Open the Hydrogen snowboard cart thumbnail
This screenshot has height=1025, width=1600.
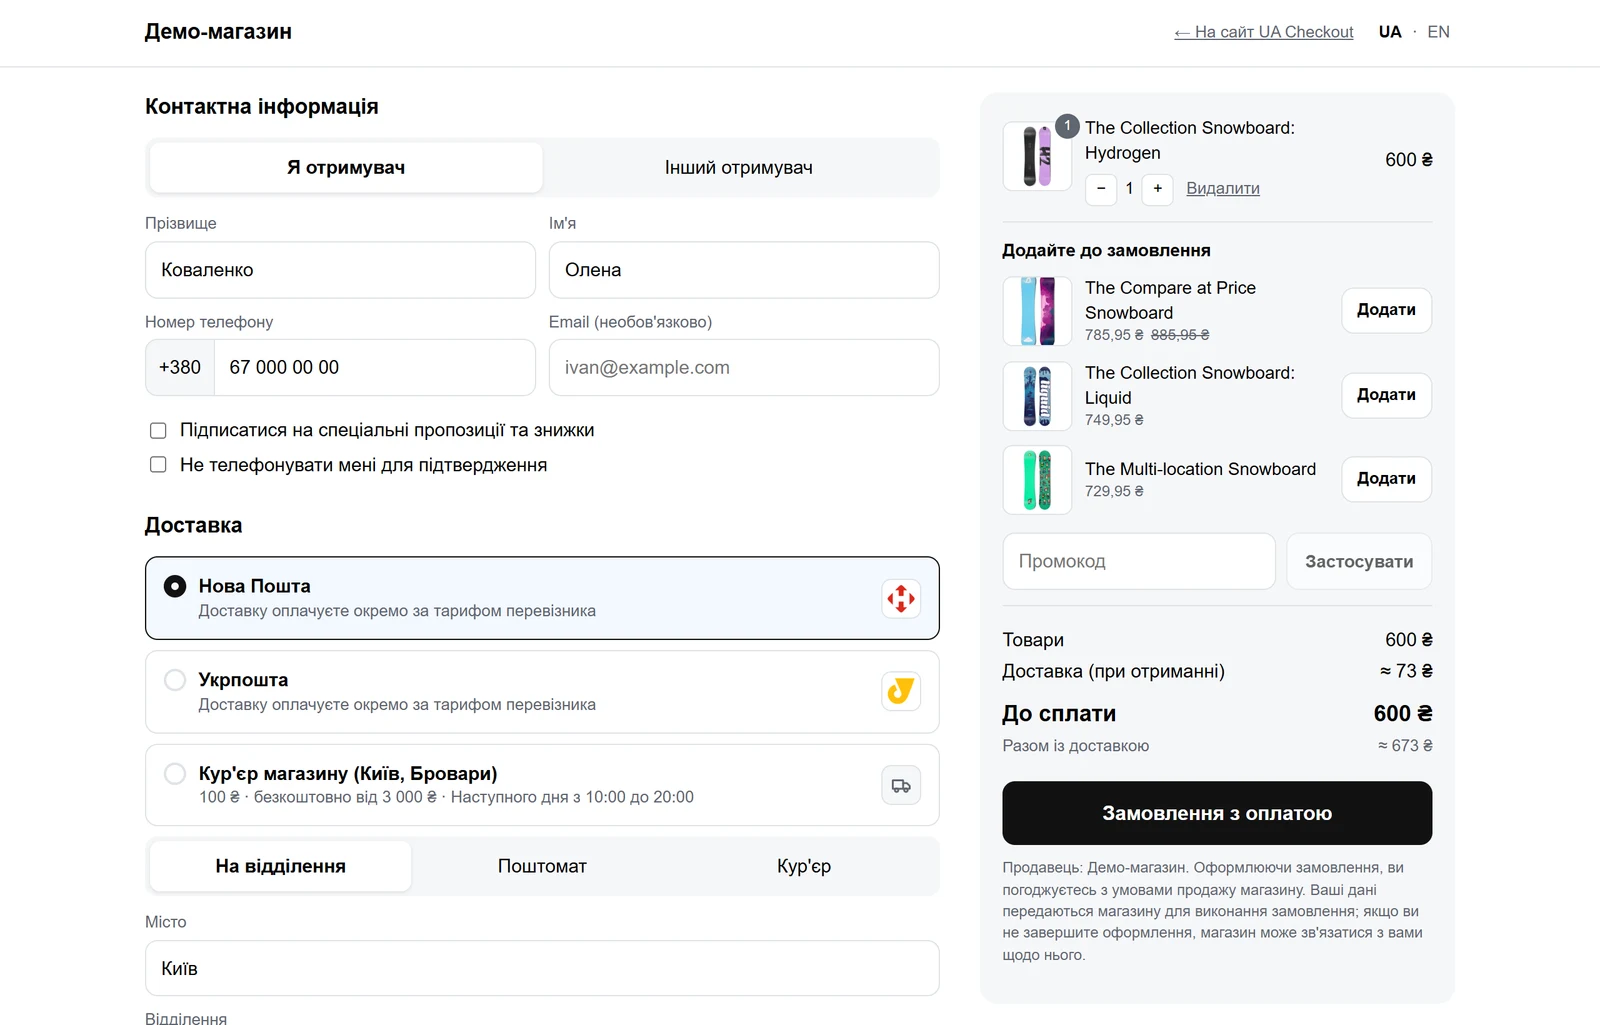coord(1037,156)
